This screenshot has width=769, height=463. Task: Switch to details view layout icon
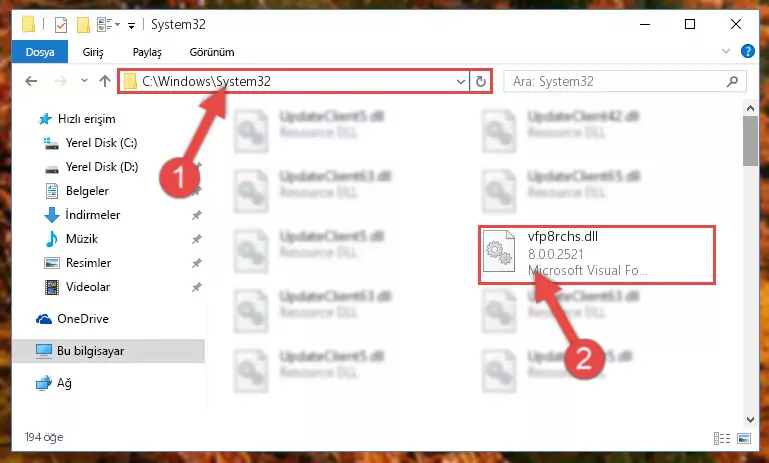coord(721,438)
